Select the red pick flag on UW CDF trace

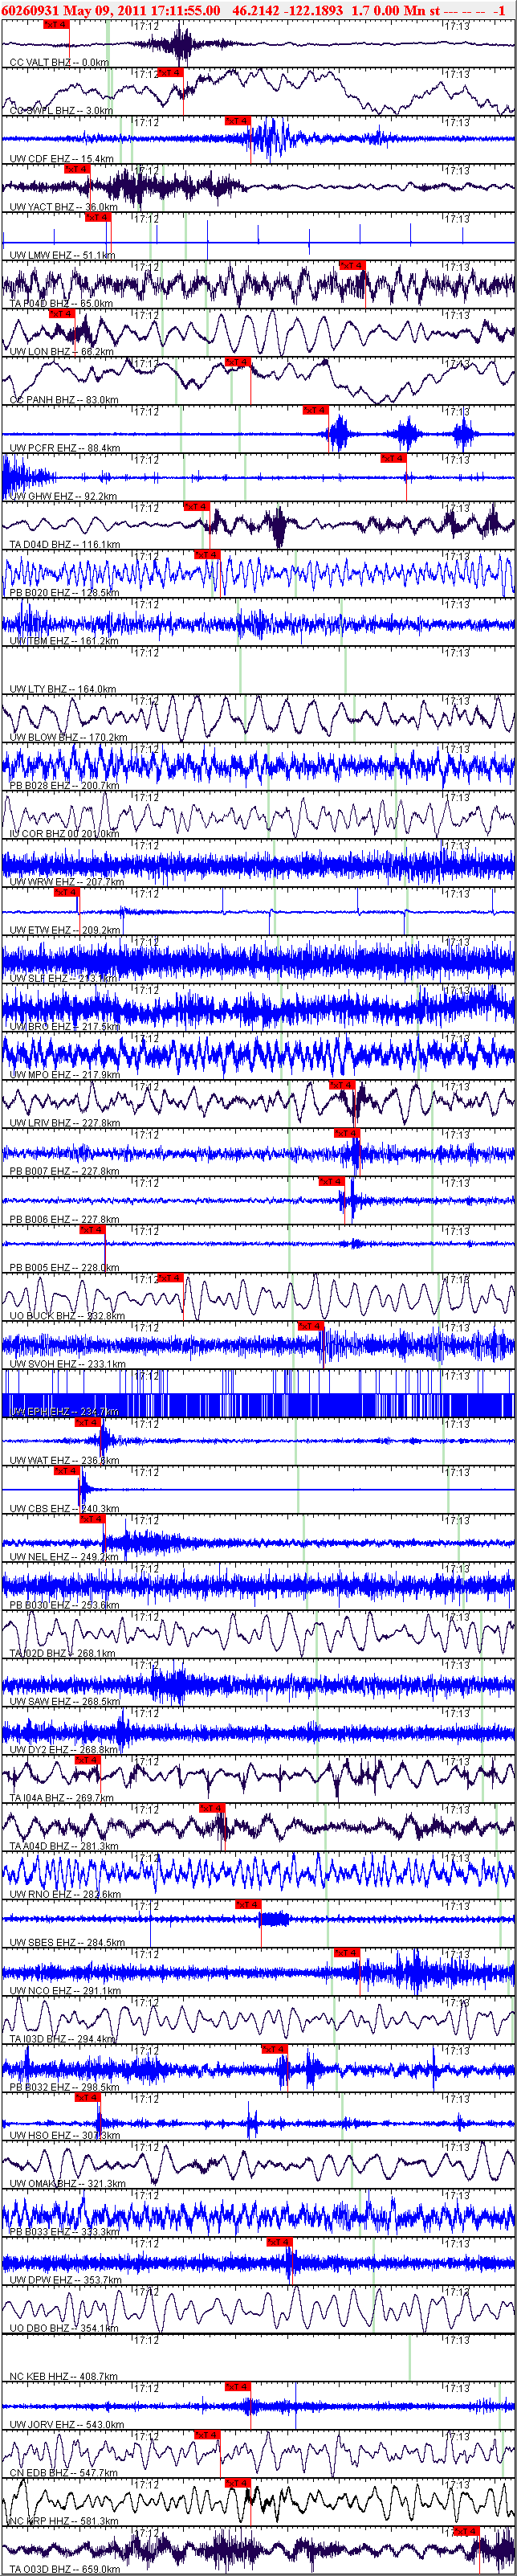pyautogui.click(x=238, y=121)
